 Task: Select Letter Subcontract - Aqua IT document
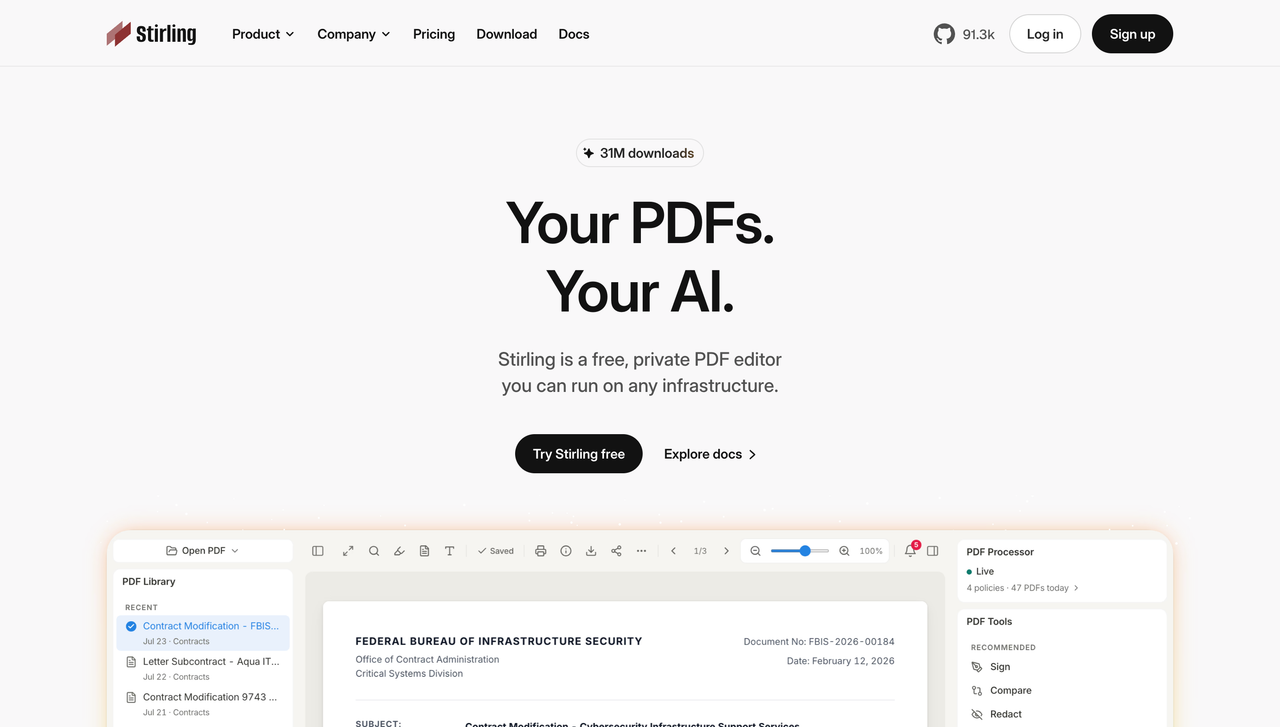(203, 668)
